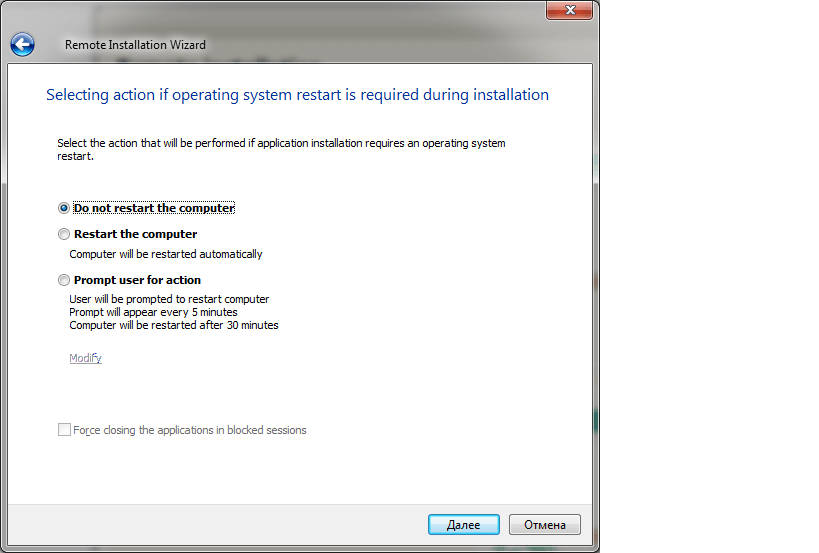Click the 'Remote Installation Wizard' title text
The height and width of the screenshot is (553, 819).
[x=135, y=45]
